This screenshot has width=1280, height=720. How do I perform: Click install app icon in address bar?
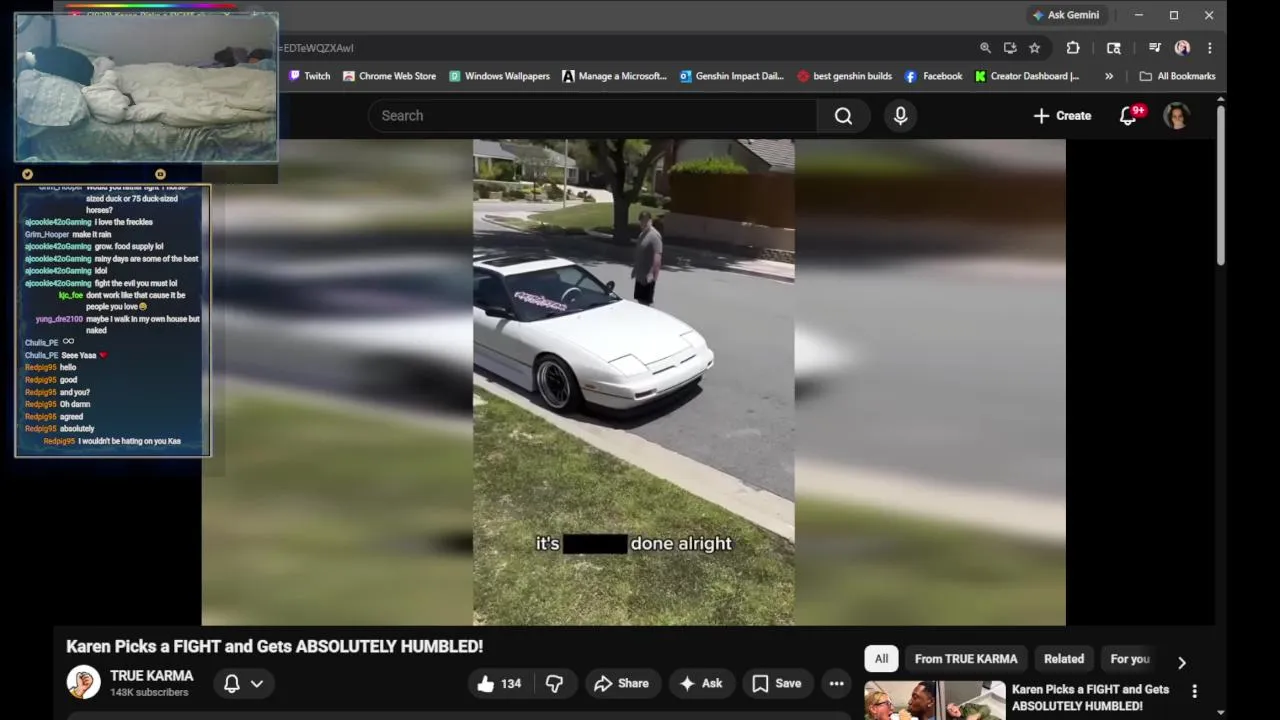(x=1010, y=48)
